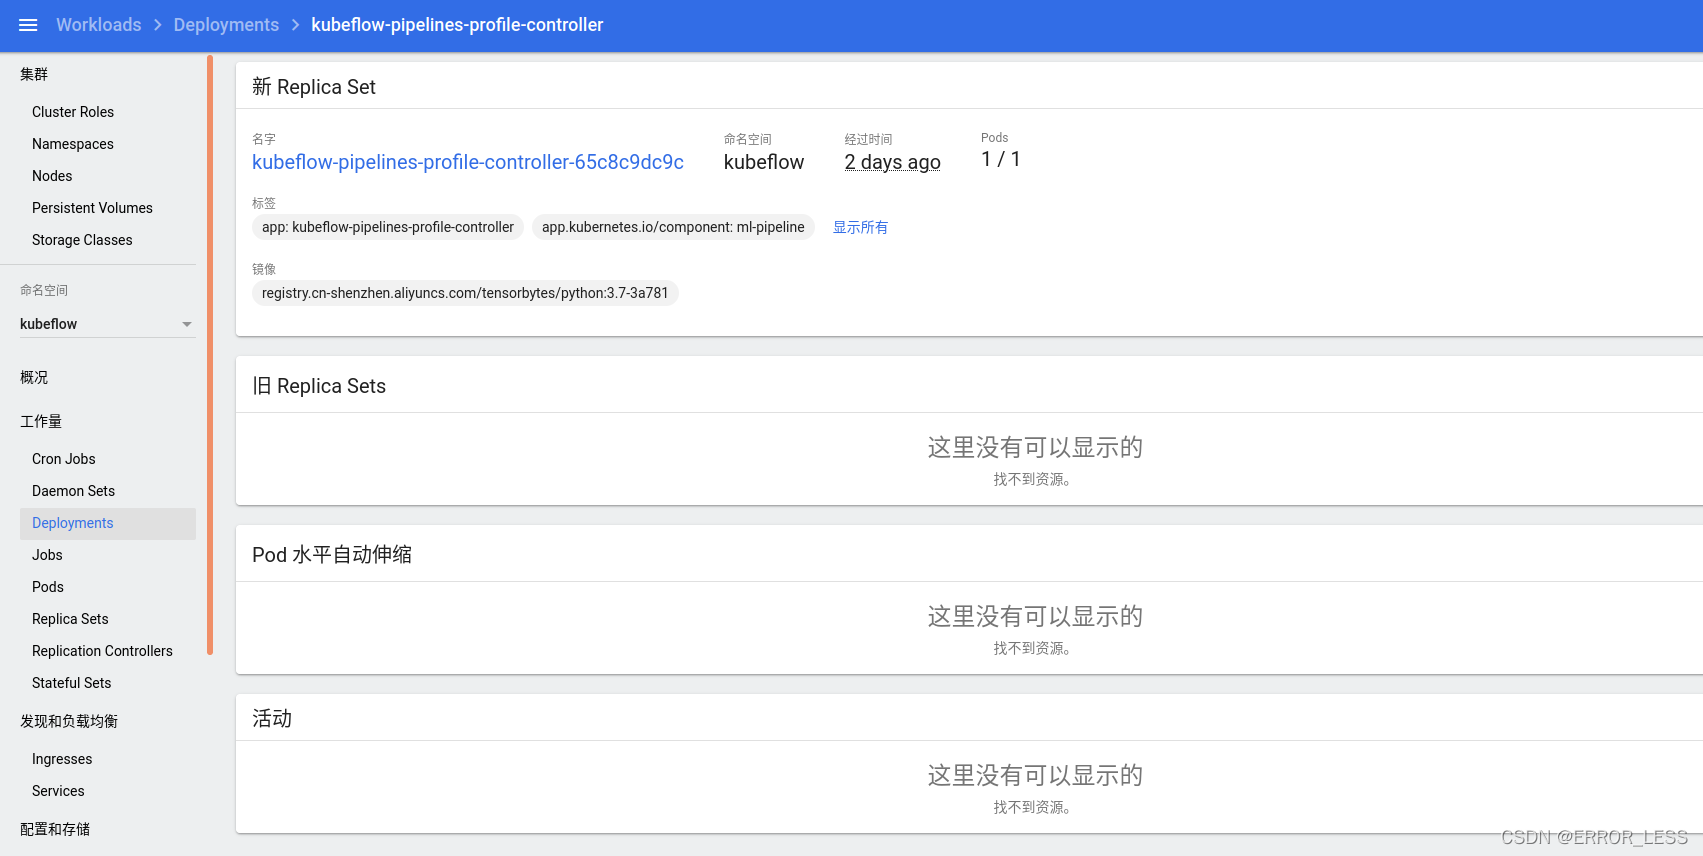Expand the kubeflow namespace dropdown
The height and width of the screenshot is (856, 1703).
click(x=107, y=324)
